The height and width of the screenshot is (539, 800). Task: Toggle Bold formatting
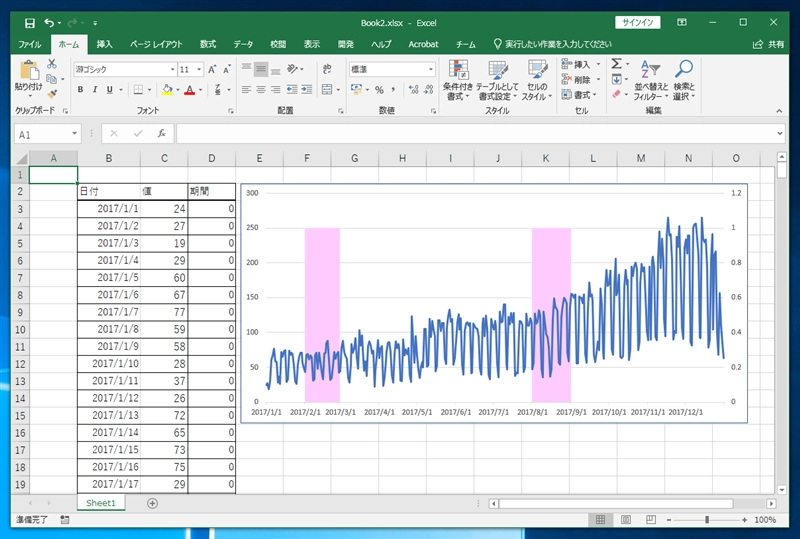(x=80, y=90)
